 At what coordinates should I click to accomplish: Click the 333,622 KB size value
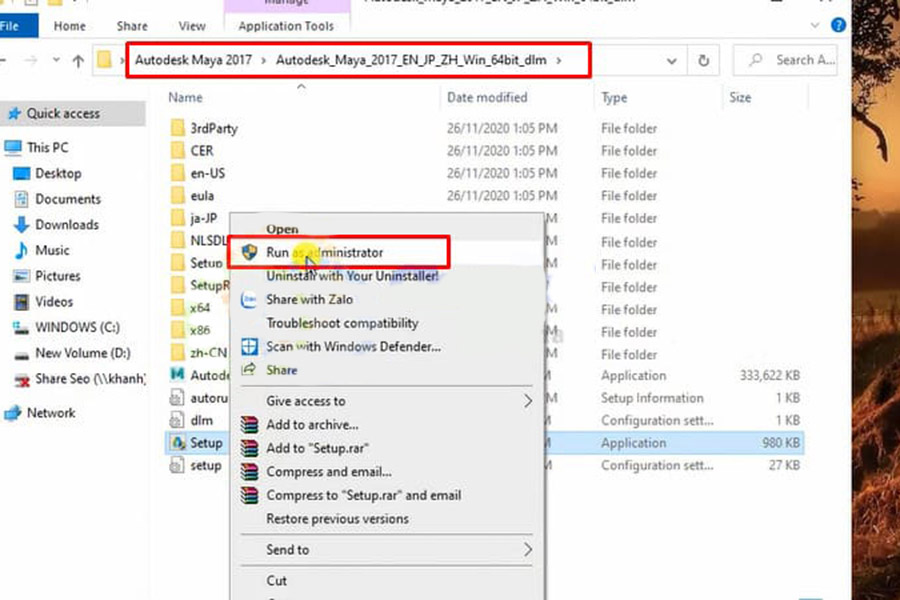coord(769,376)
